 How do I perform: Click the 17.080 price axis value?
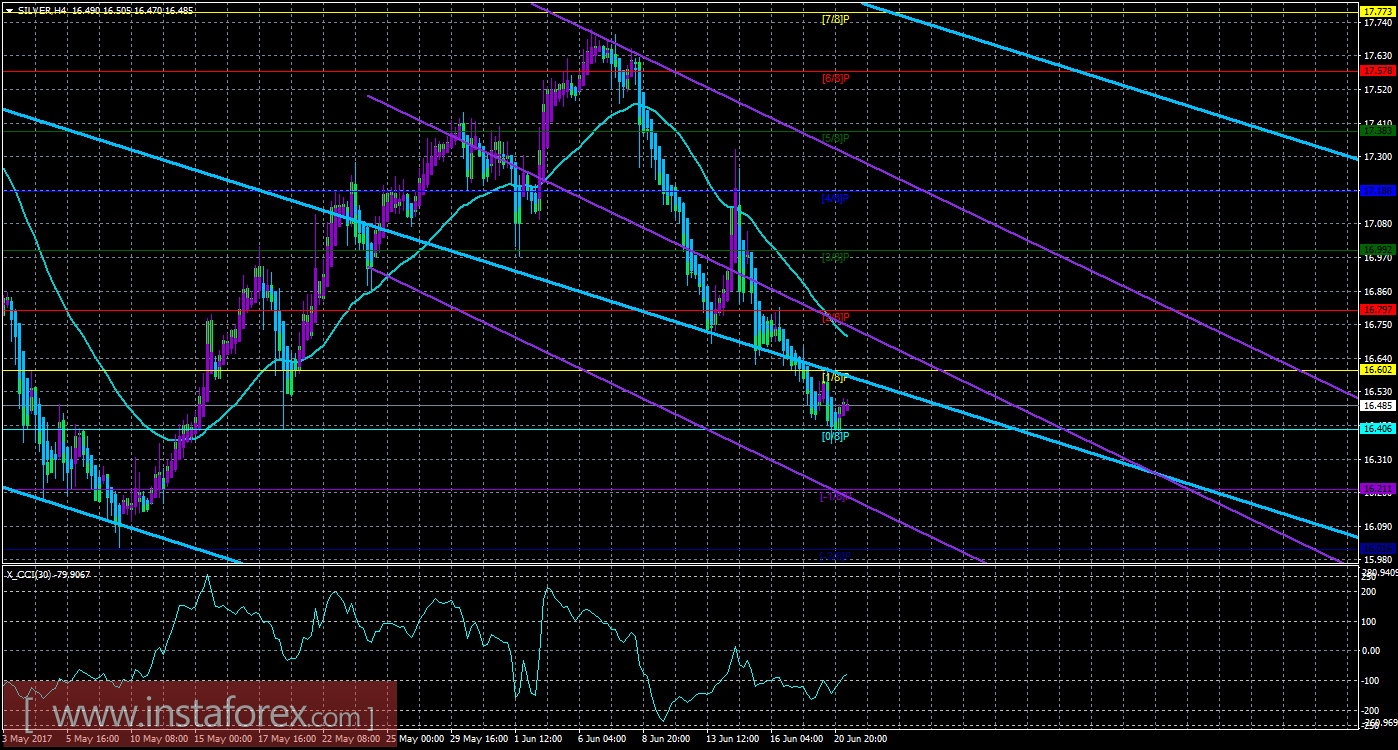[x=1376, y=224]
